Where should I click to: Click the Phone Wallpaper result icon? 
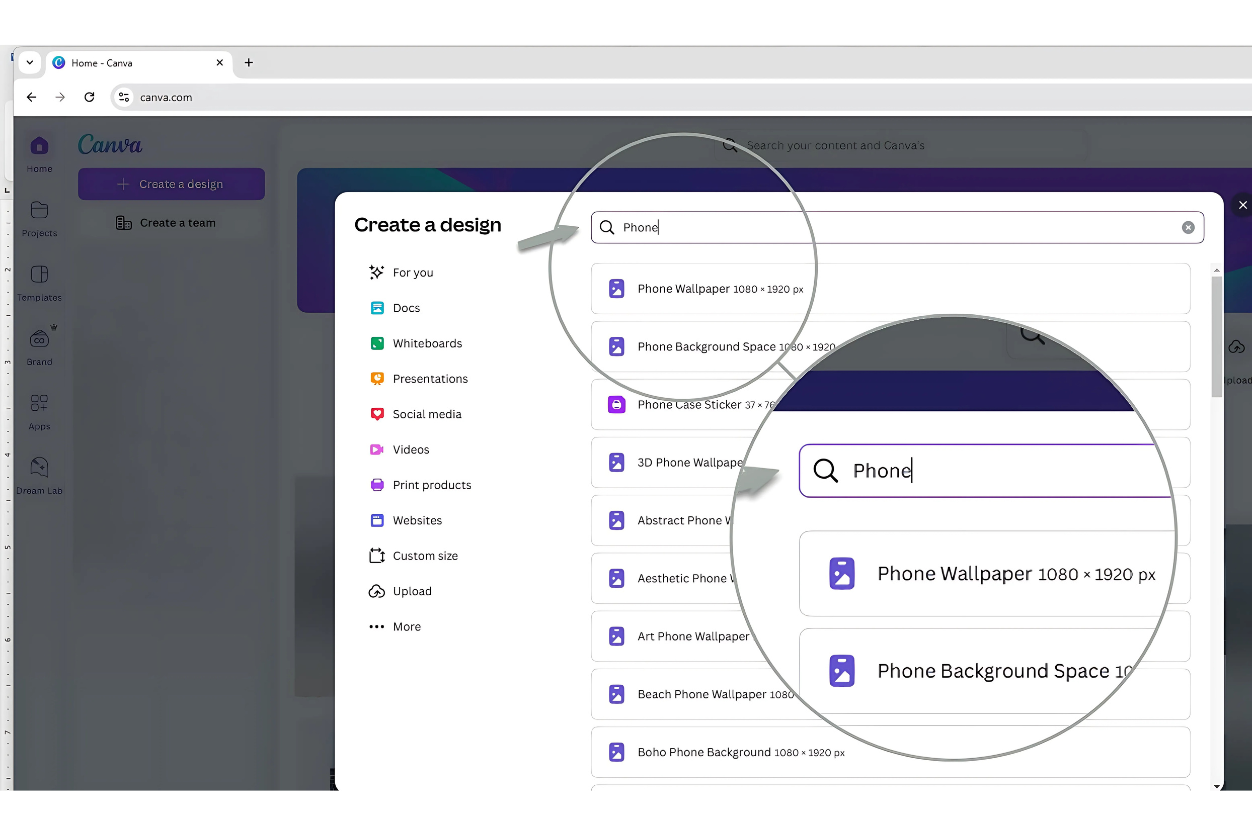617,289
